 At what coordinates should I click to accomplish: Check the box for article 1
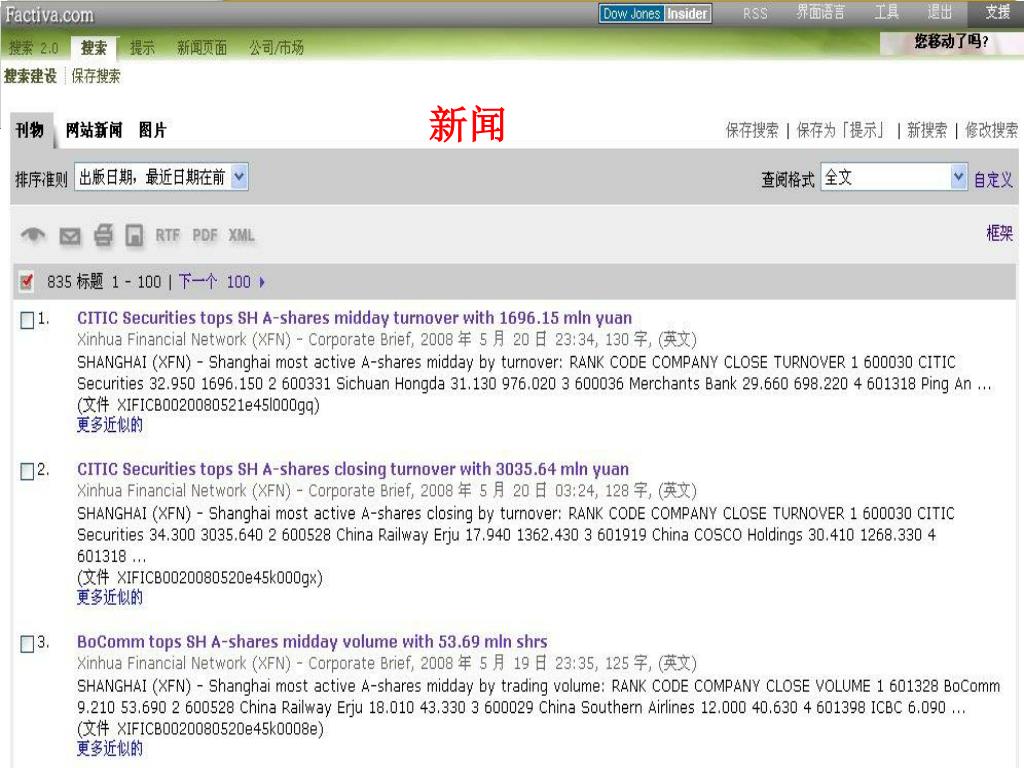[x=27, y=320]
